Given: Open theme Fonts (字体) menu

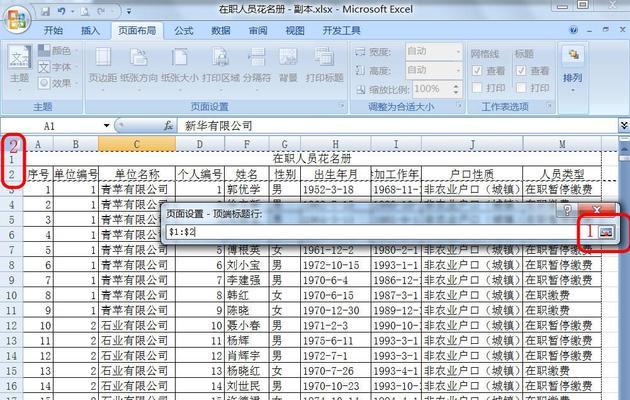Looking at the screenshot, I should [x=56, y=67].
